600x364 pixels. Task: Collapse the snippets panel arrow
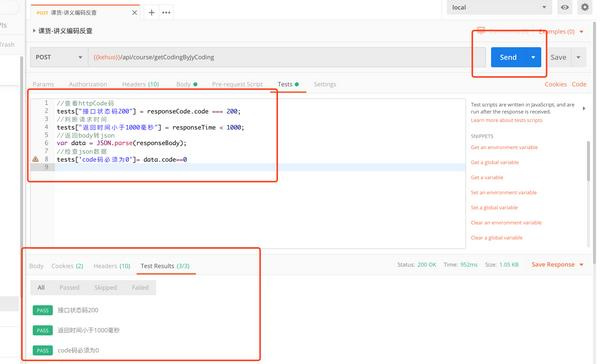(584, 108)
